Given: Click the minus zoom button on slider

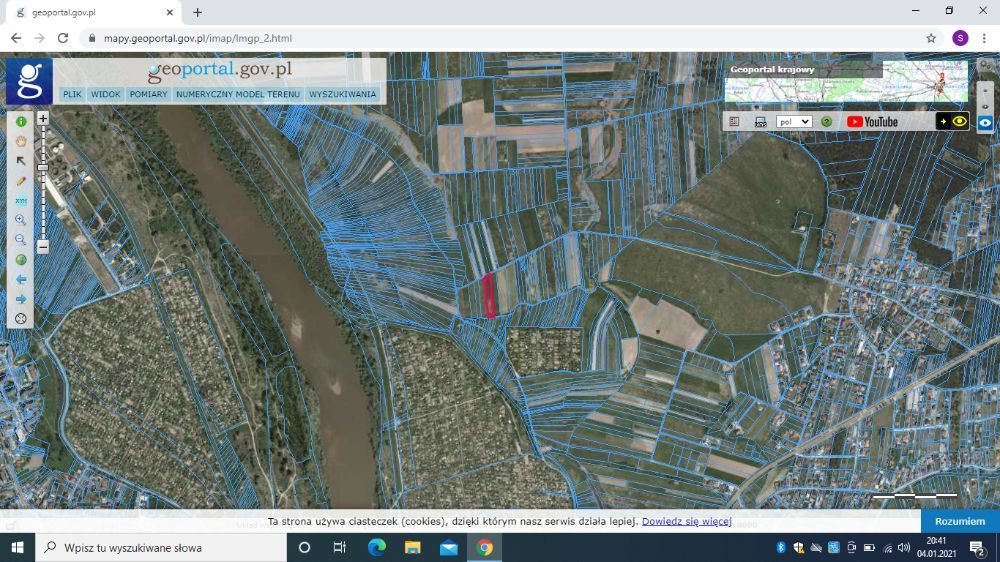Looking at the screenshot, I should (x=43, y=247).
